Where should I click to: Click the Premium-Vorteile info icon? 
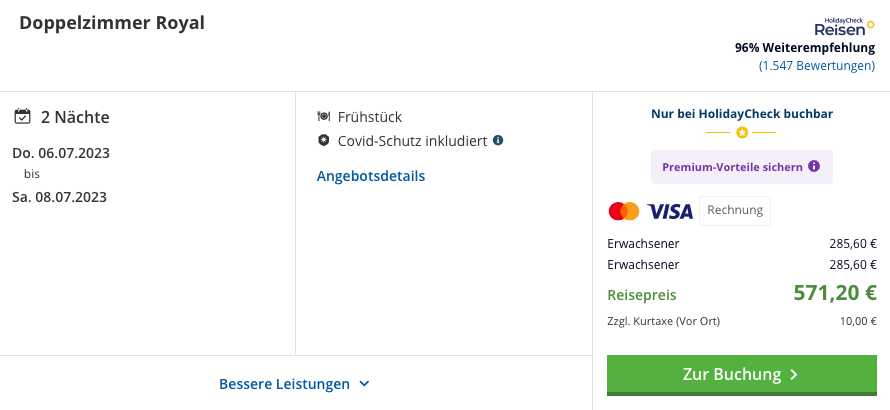pyautogui.click(x=814, y=166)
